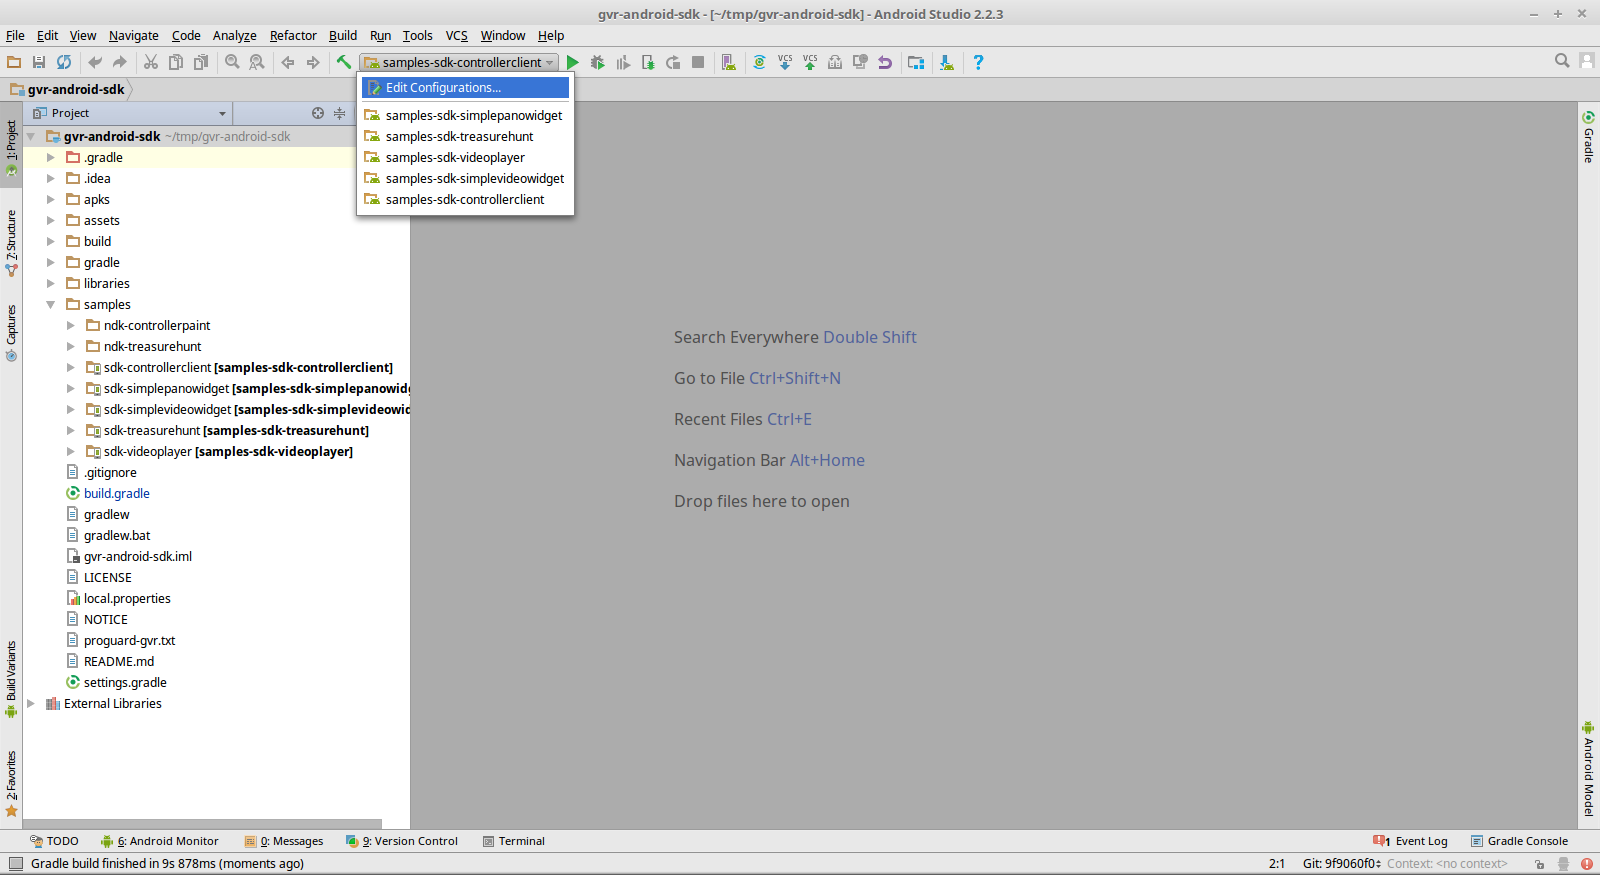Open the 9: Version Control tool window

tap(401, 841)
